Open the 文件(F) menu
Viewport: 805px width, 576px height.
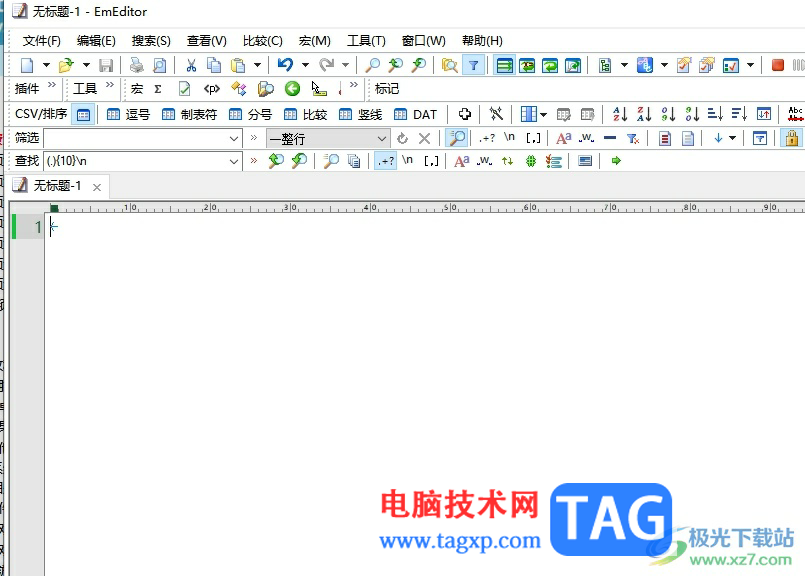pyautogui.click(x=42, y=41)
